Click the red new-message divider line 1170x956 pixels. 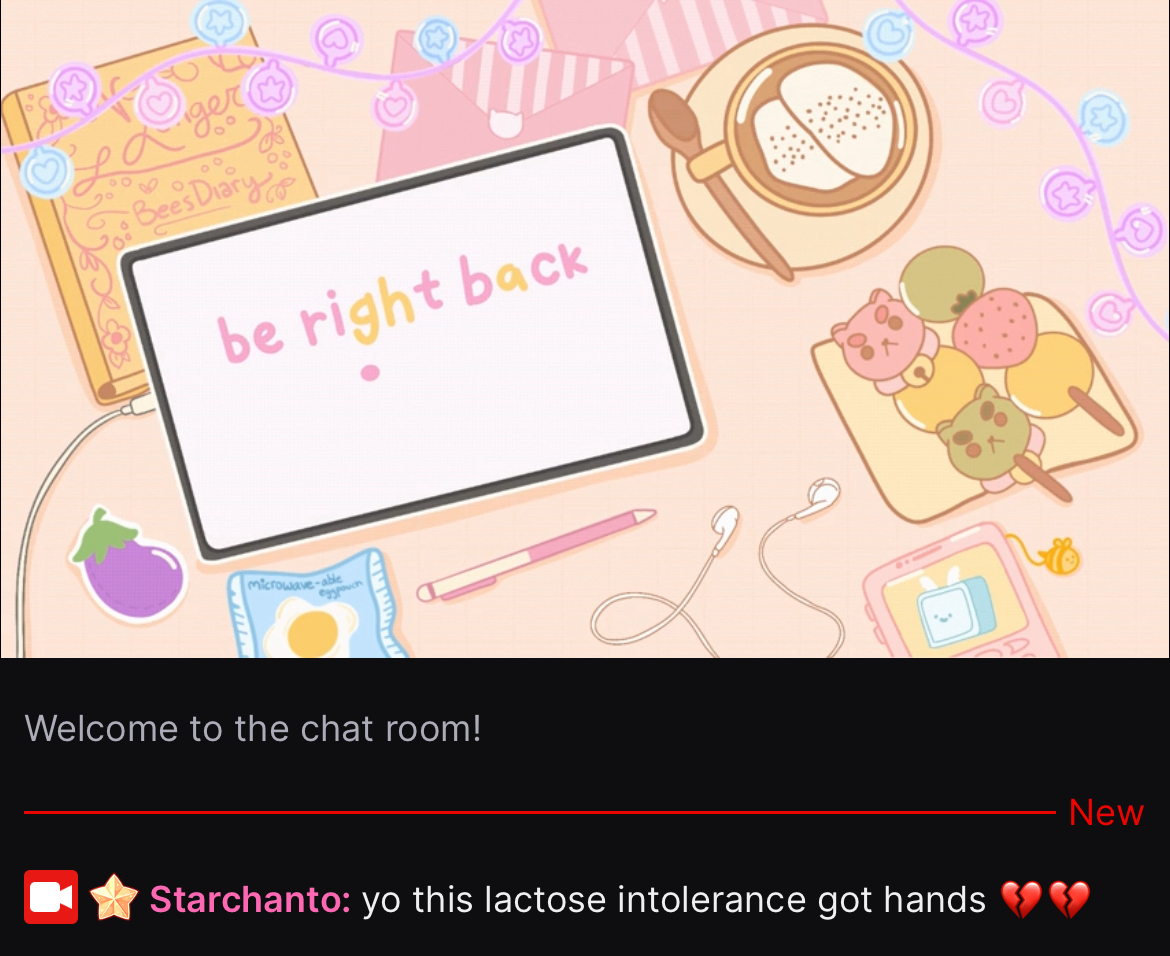point(539,812)
